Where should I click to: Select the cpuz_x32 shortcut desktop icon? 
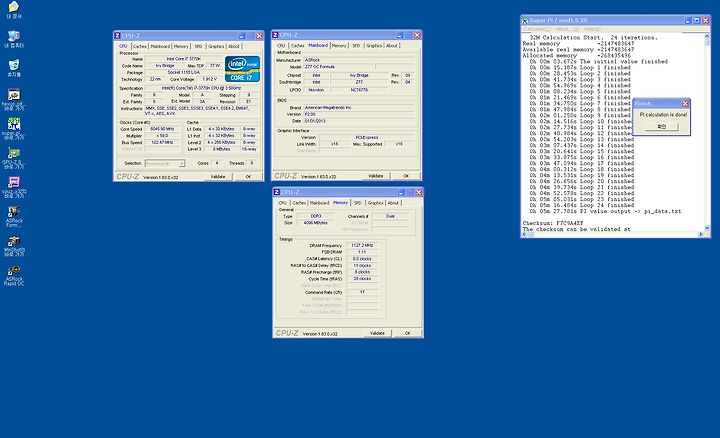(14, 187)
